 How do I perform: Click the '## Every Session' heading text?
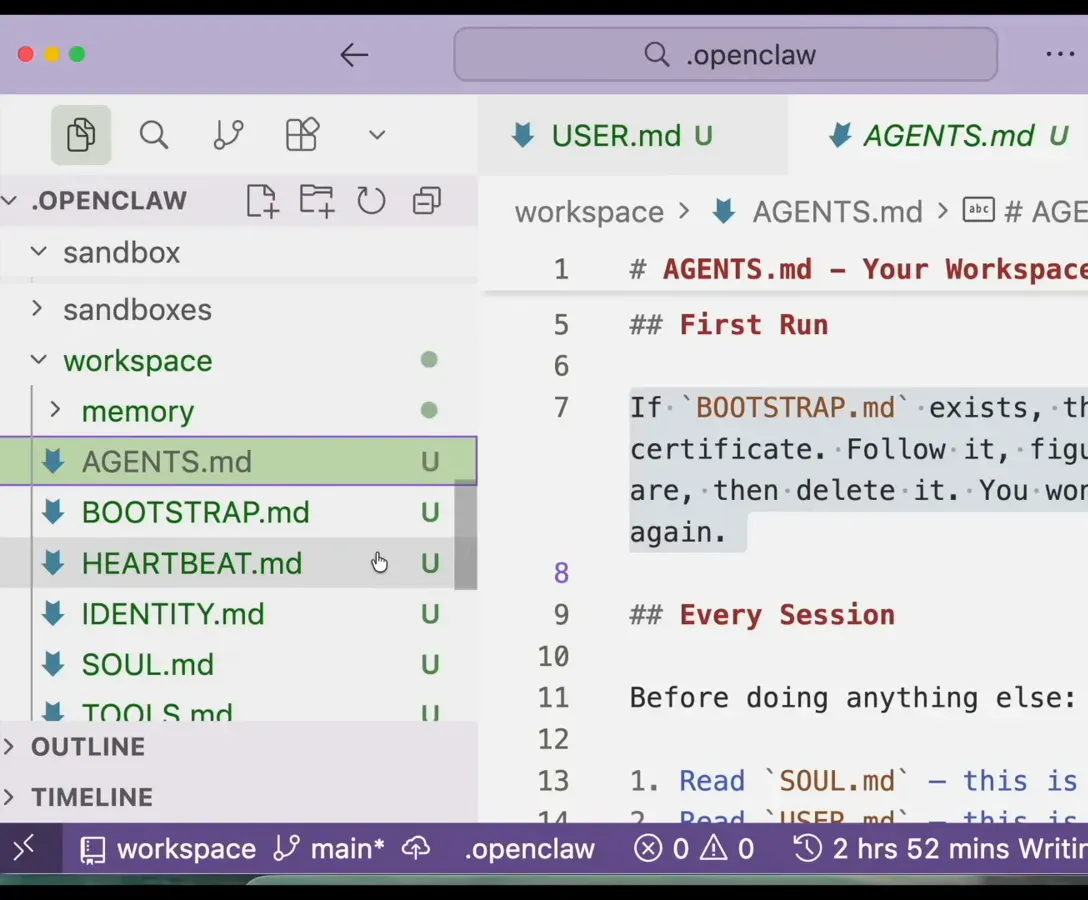pyautogui.click(x=762, y=615)
